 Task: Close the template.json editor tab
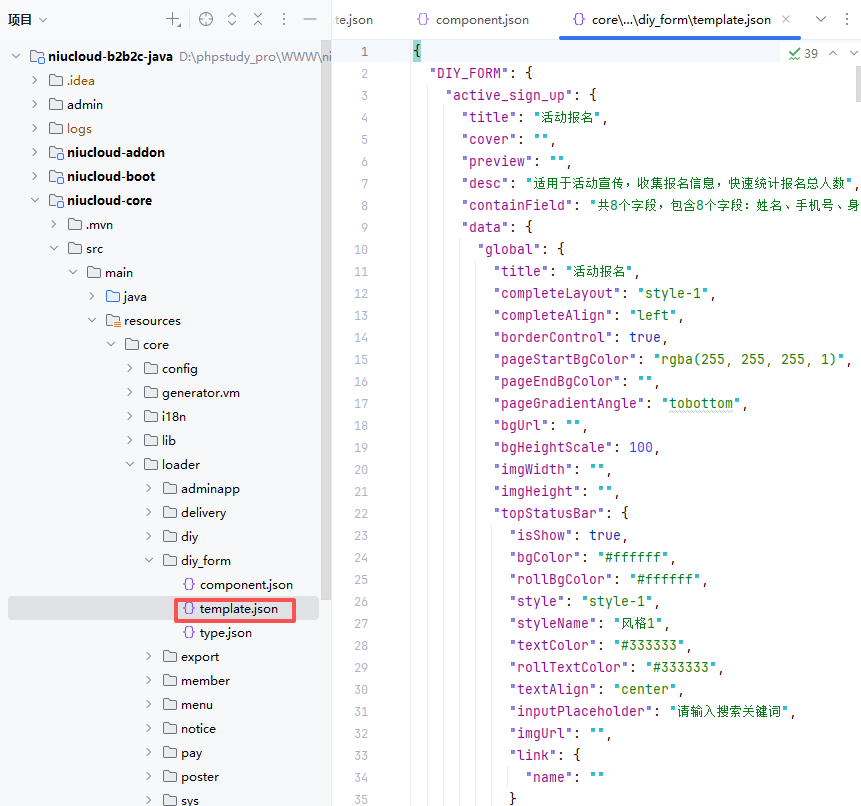(x=786, y=20)
